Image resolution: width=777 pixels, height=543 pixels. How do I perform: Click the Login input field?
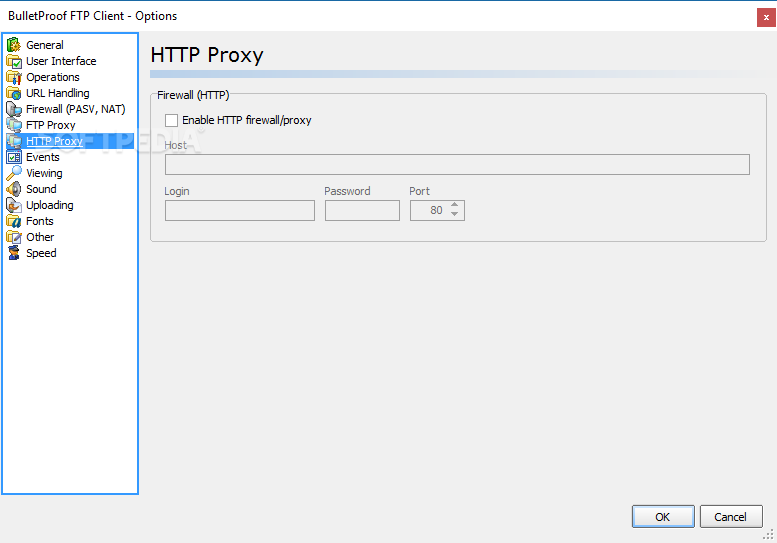(240, 211)
